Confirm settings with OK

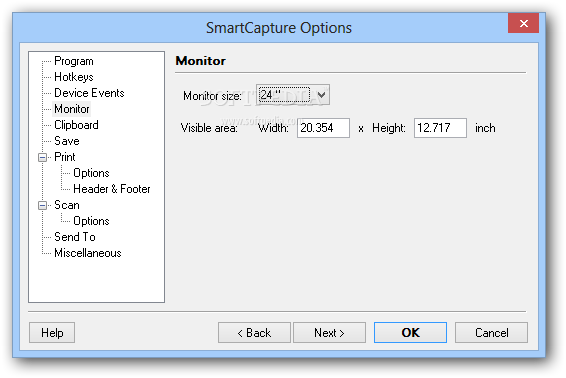(410, 333)
